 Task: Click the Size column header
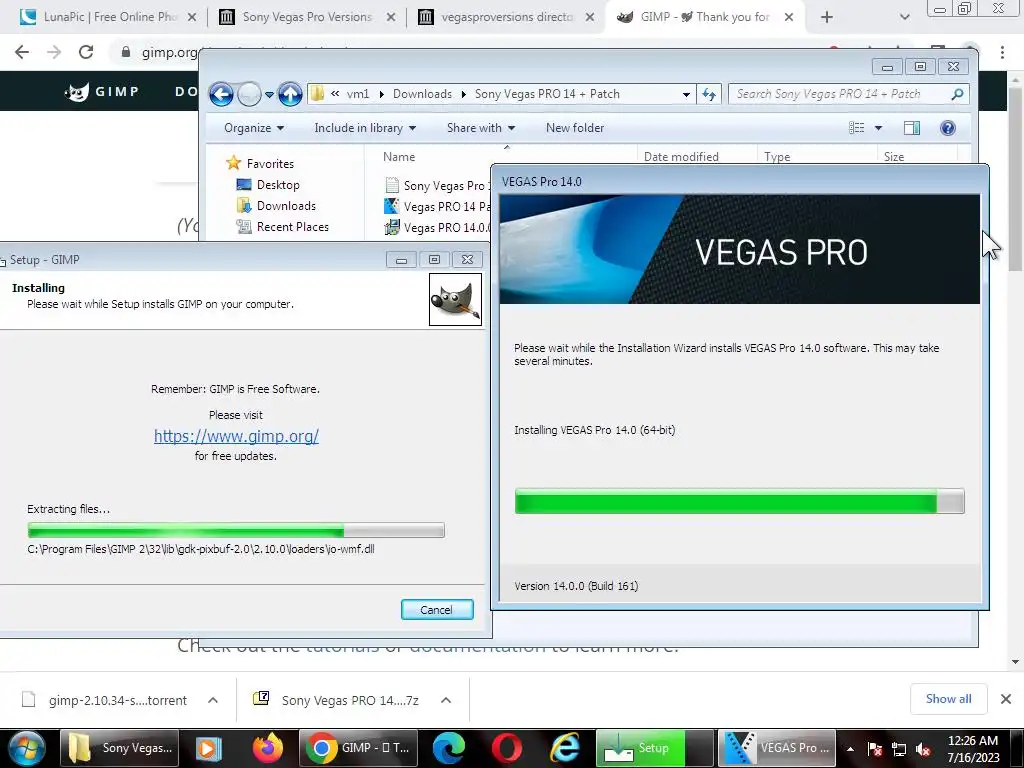tap(894, 157)
